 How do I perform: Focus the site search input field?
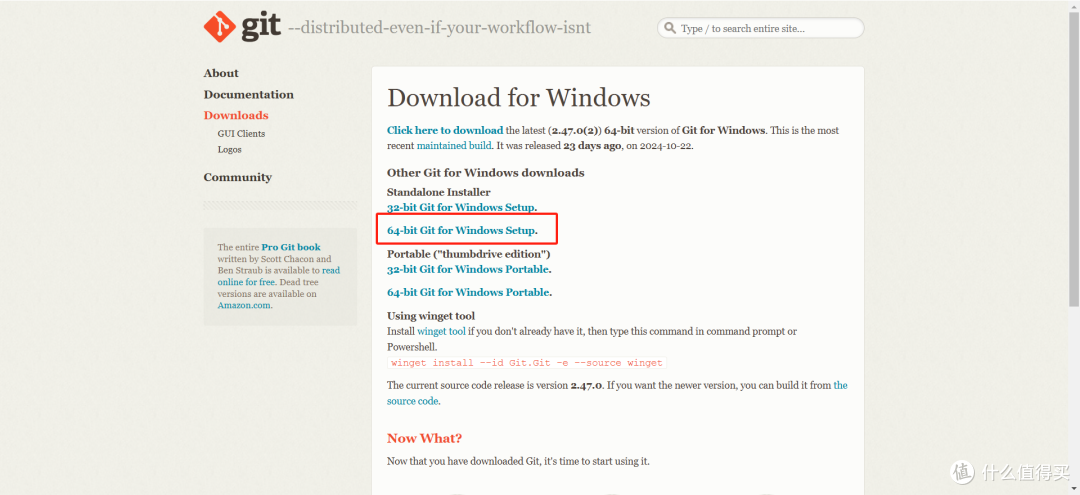[x=760, y=28]
